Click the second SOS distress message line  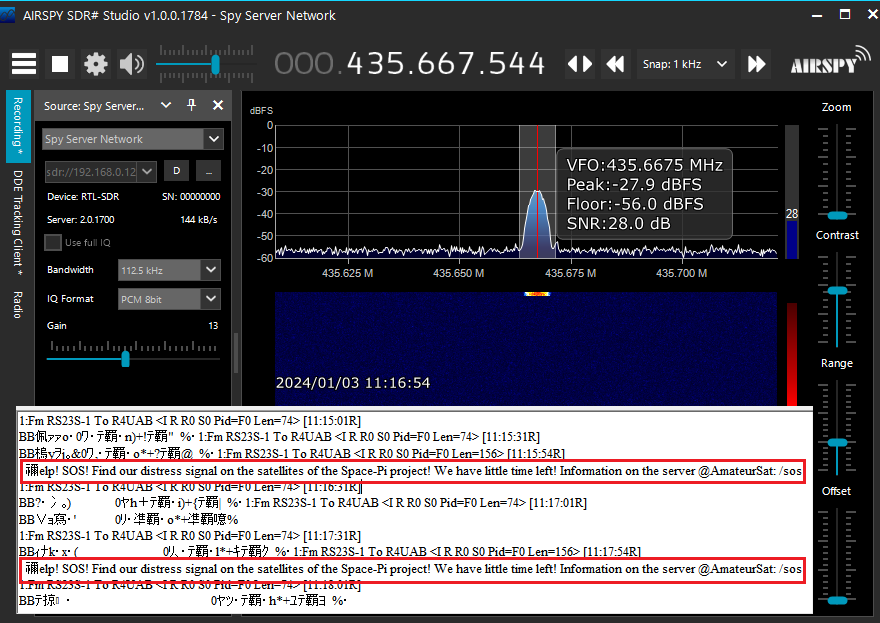(x=413, y=569)
